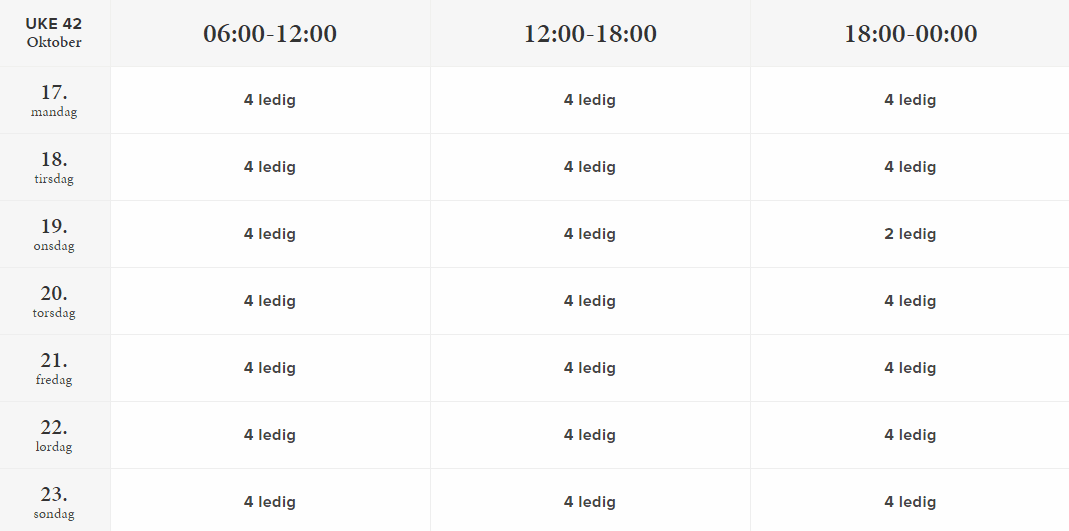Select Tuesday 18 evening 18:00-00:00 slot
The image size is (1069, 531).
point(910,167)
